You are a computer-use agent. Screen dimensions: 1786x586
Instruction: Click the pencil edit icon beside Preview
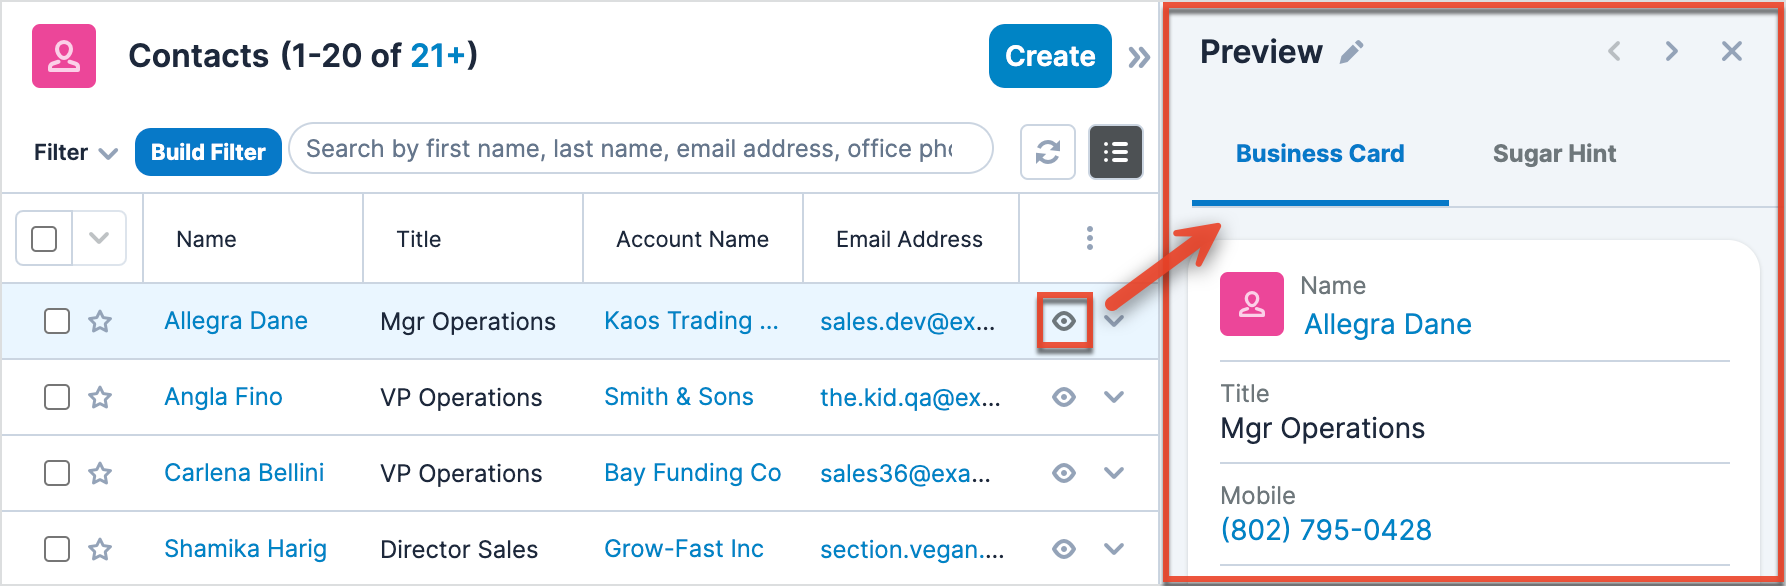pos(1352,52)
